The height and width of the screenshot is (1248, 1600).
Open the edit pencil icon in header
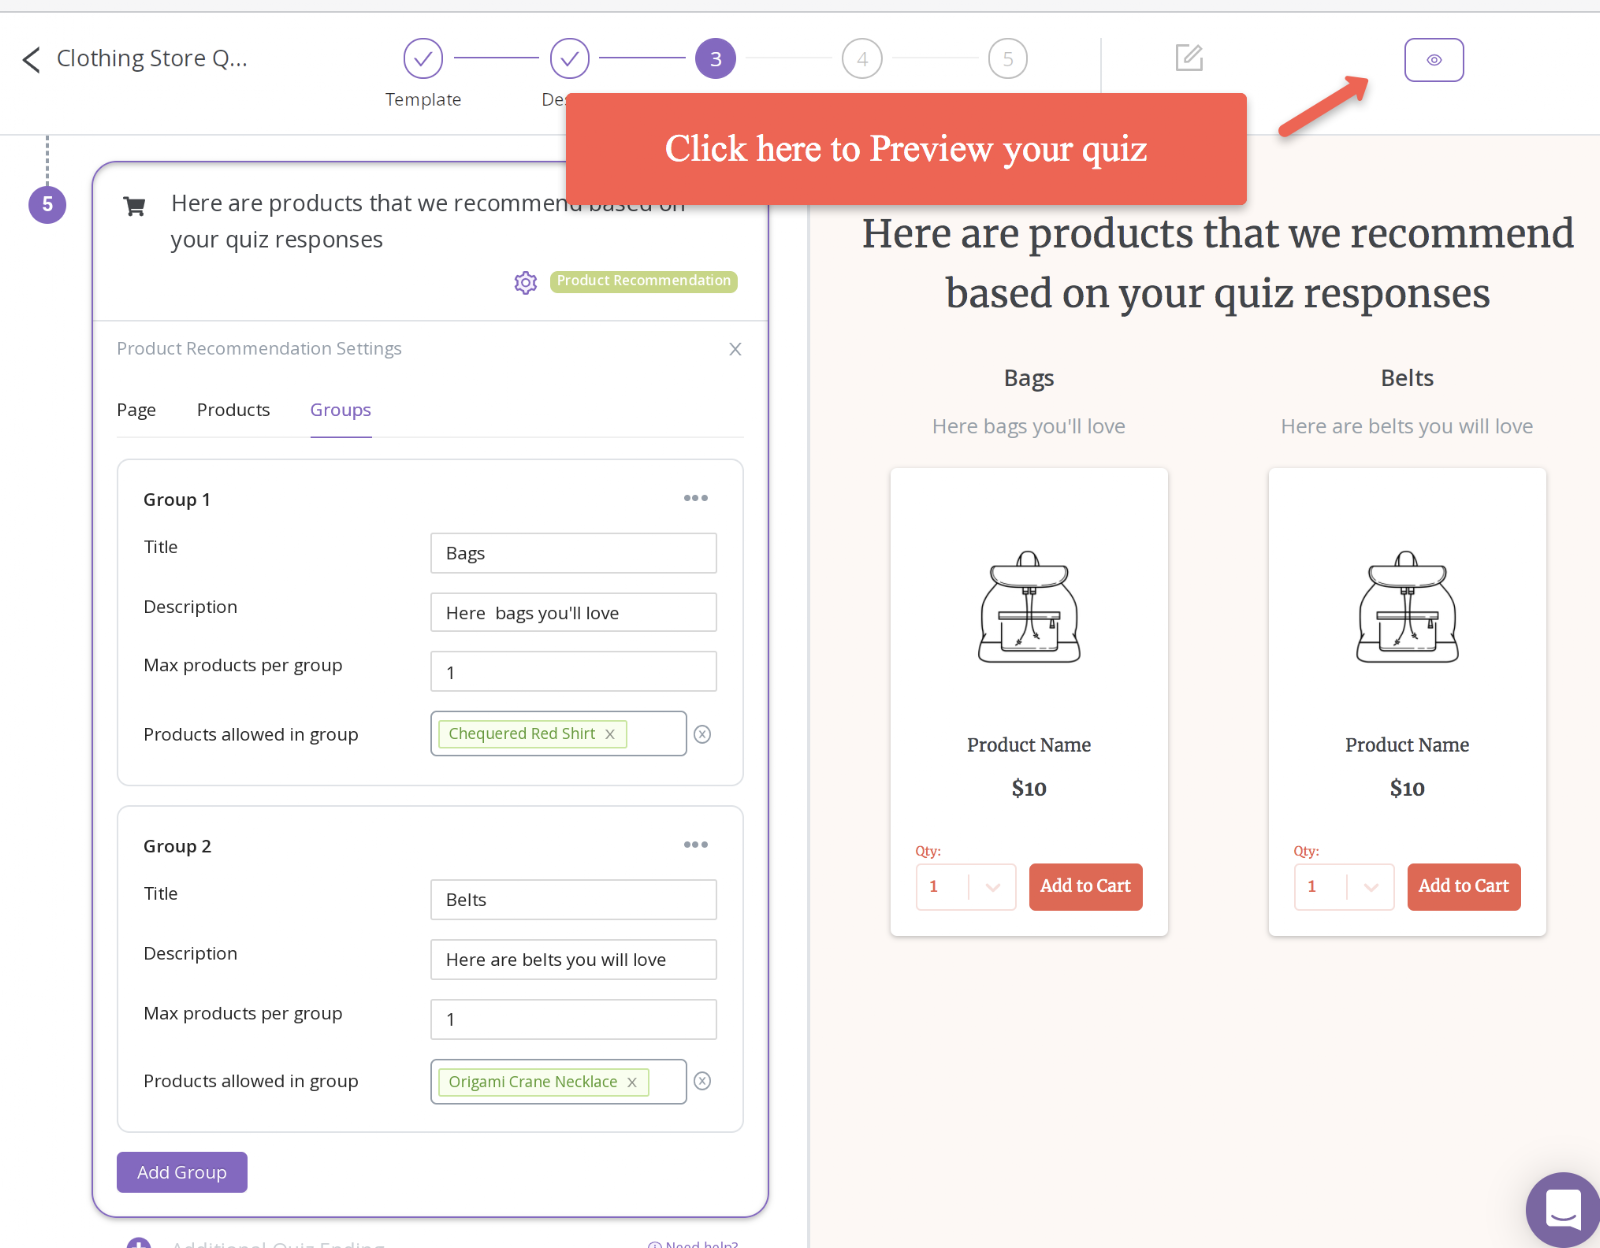[x=1189, y=58]
